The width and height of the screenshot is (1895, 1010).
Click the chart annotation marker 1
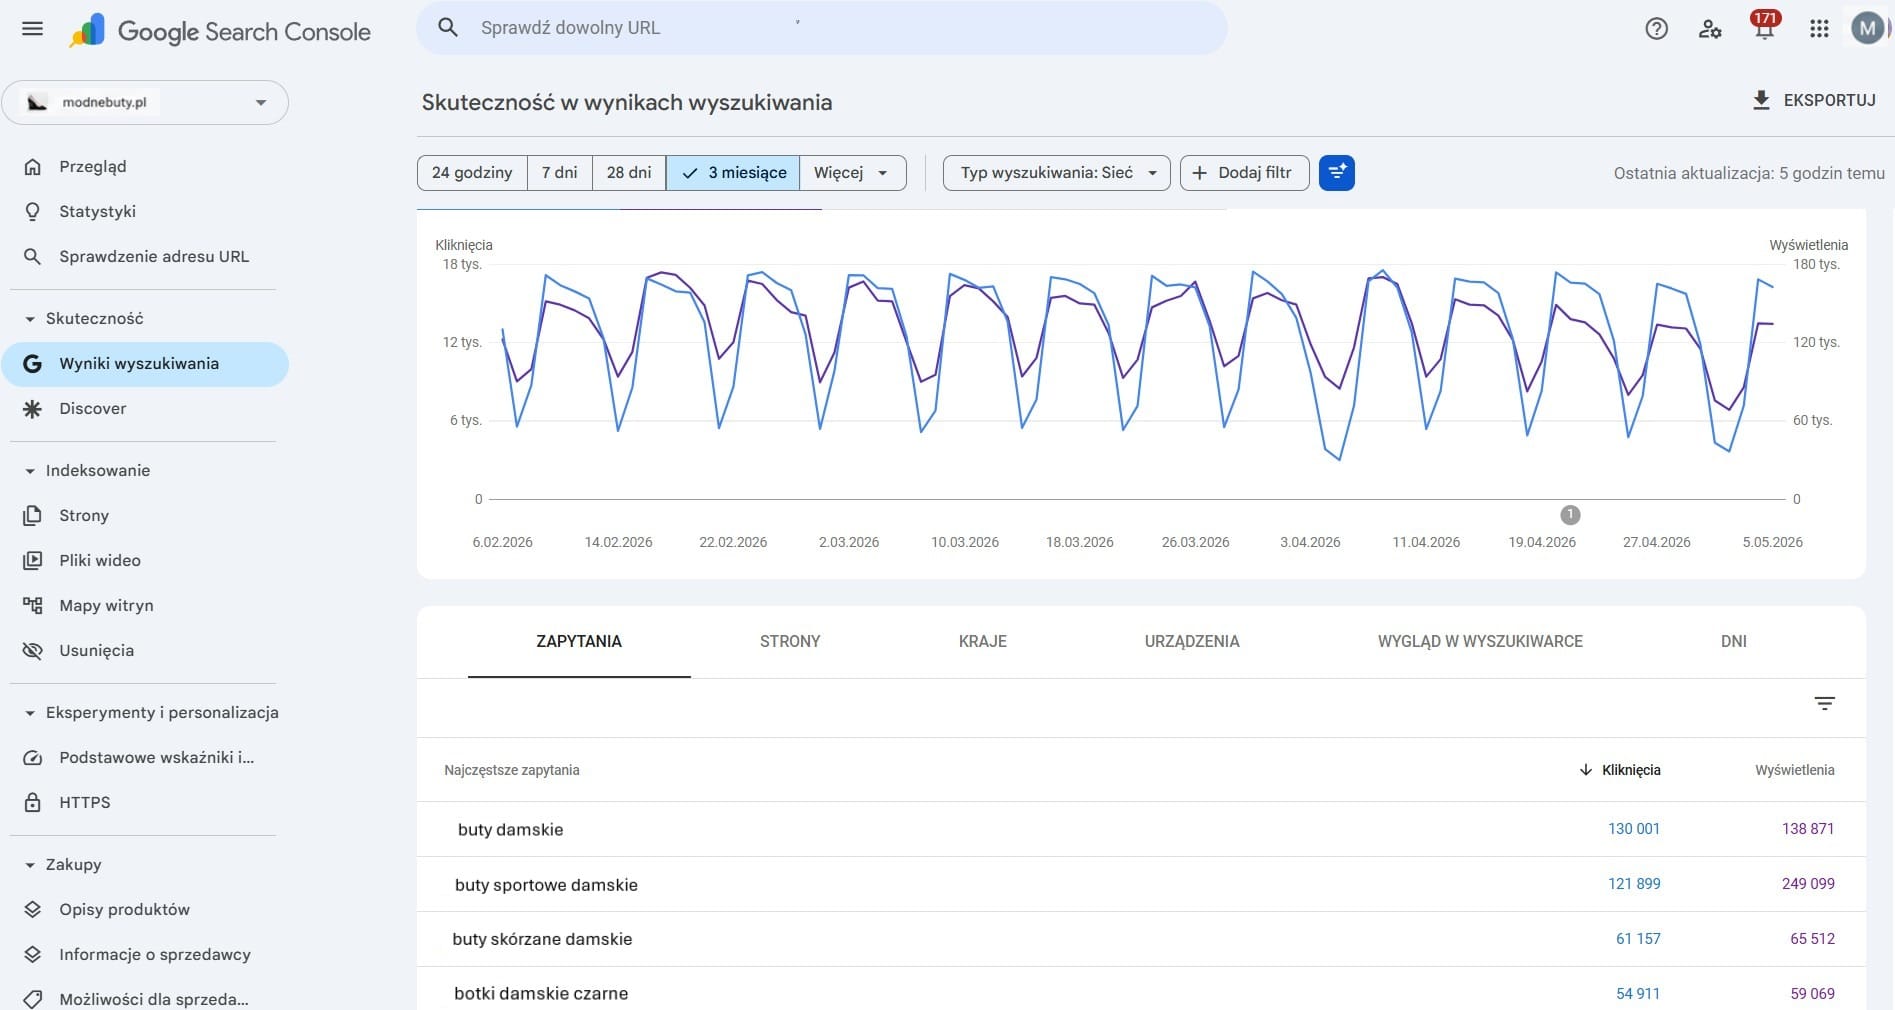pyautogui.click(x=1570, y=515)
